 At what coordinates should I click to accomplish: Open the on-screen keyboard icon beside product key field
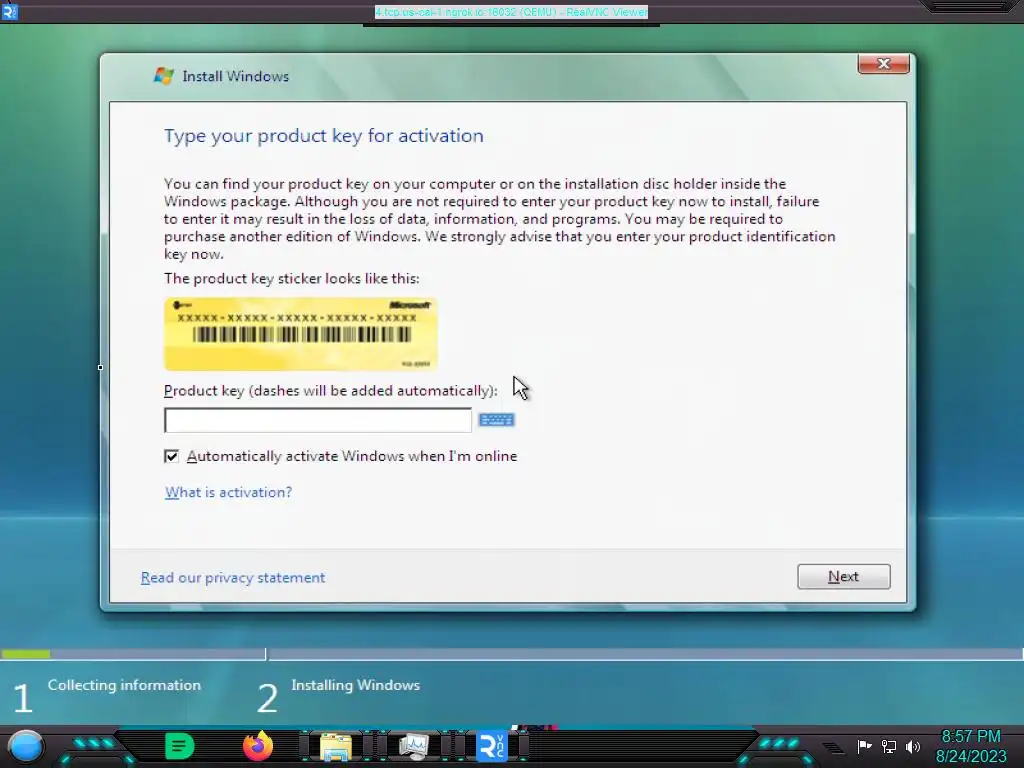tap(496, 420)
